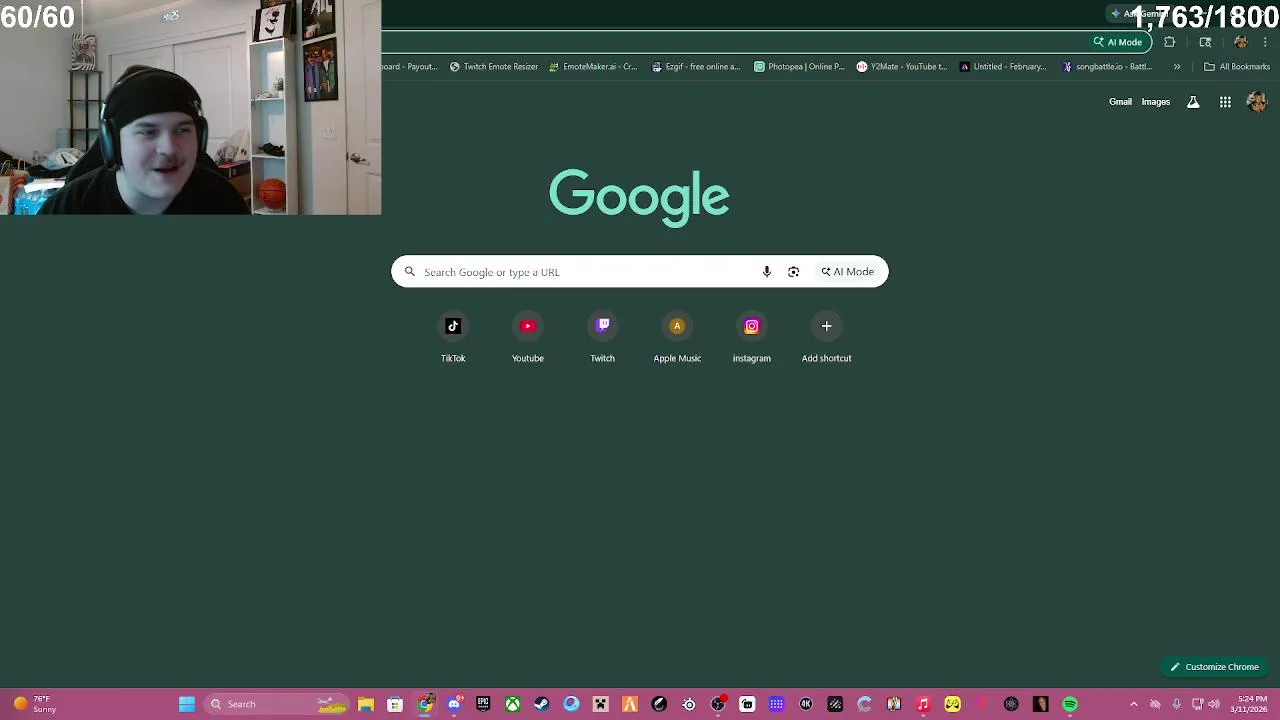The image size is (1280, 720).
Task: Open Steam from taskbar
Action: point(542,704)
